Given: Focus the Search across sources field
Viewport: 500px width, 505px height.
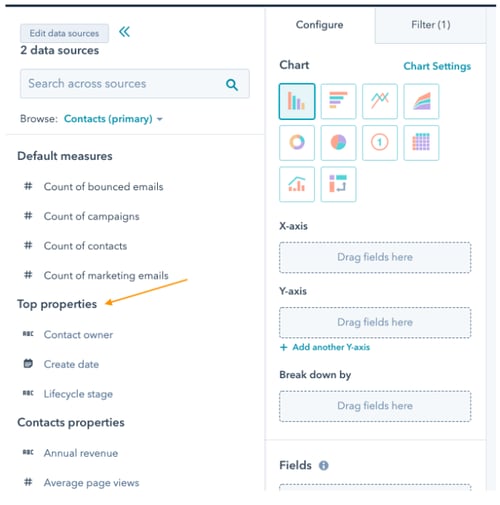Looking at the screenshot, I should pyautogui.click(x=135, y=84).
